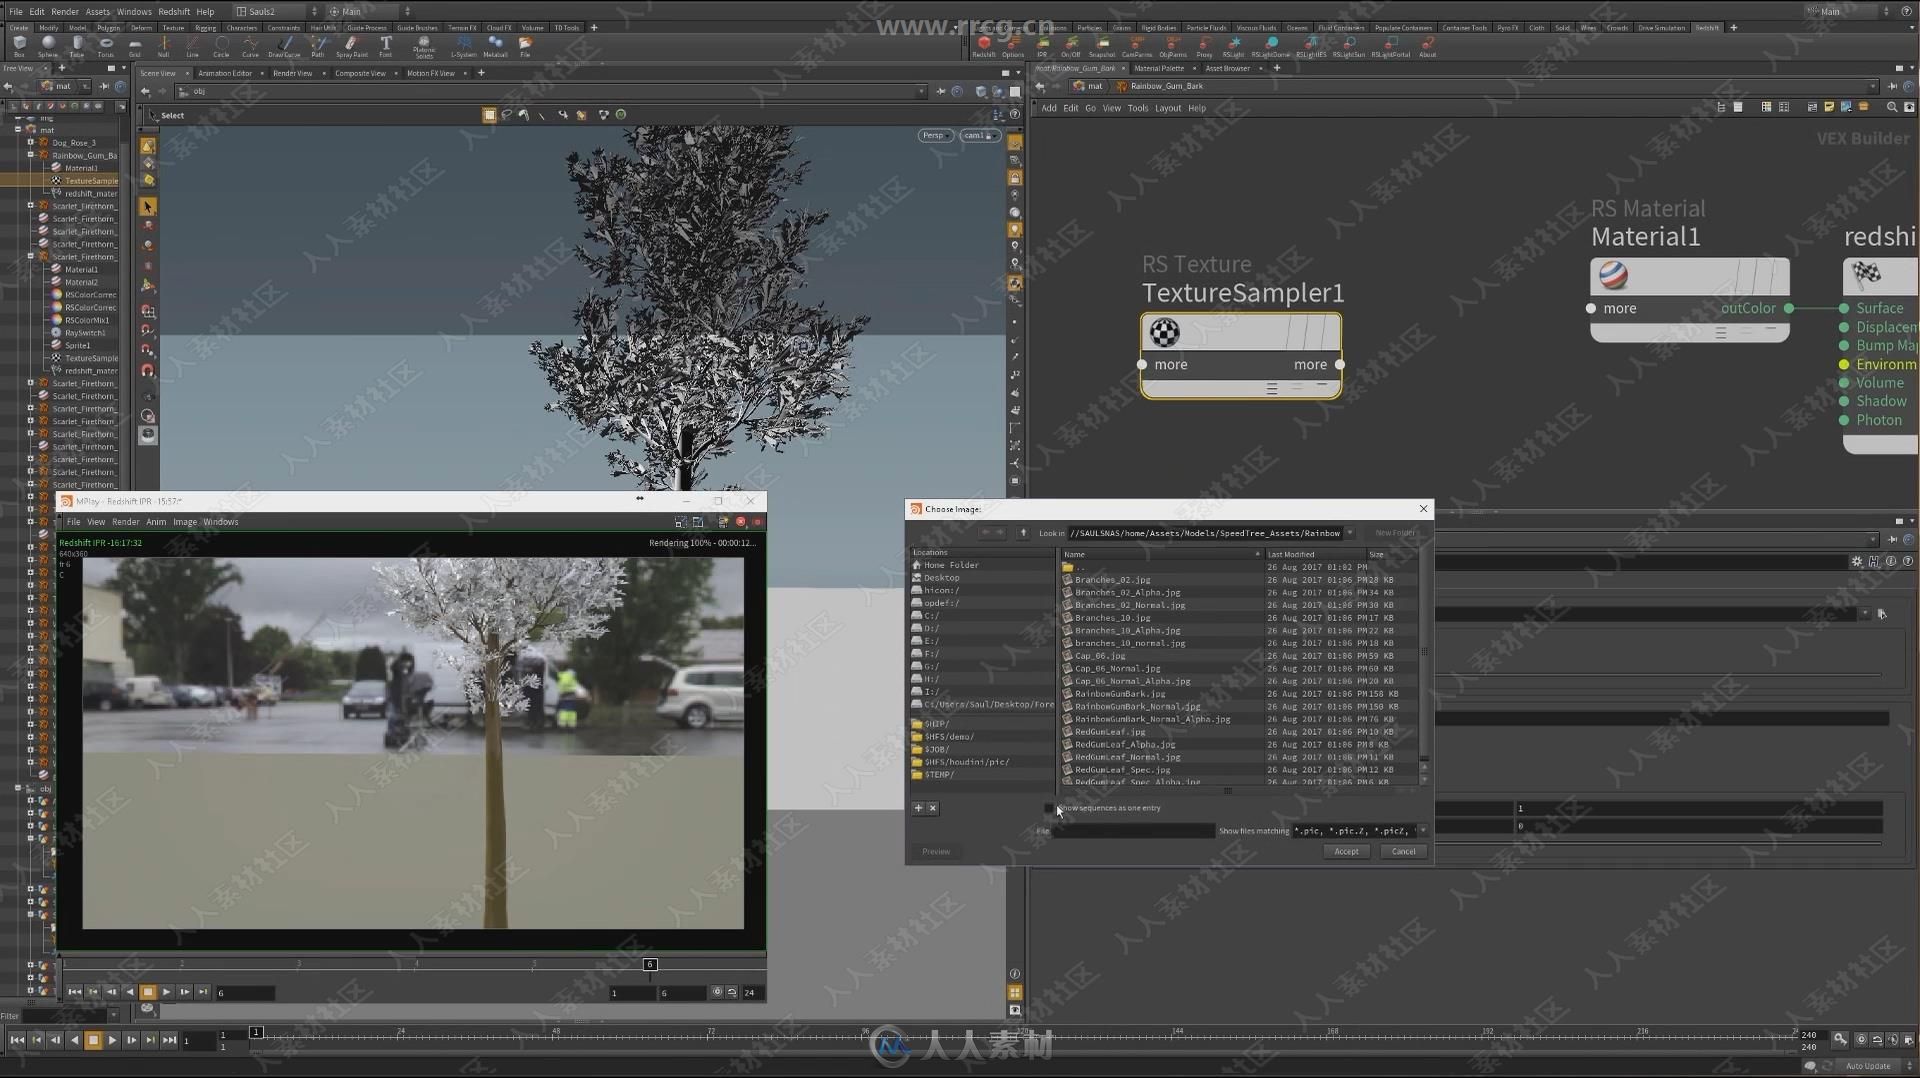The width and height of the screenshot is (1920, 1078).
Task: Select the Font shelf tool
Action: [386, 46]
